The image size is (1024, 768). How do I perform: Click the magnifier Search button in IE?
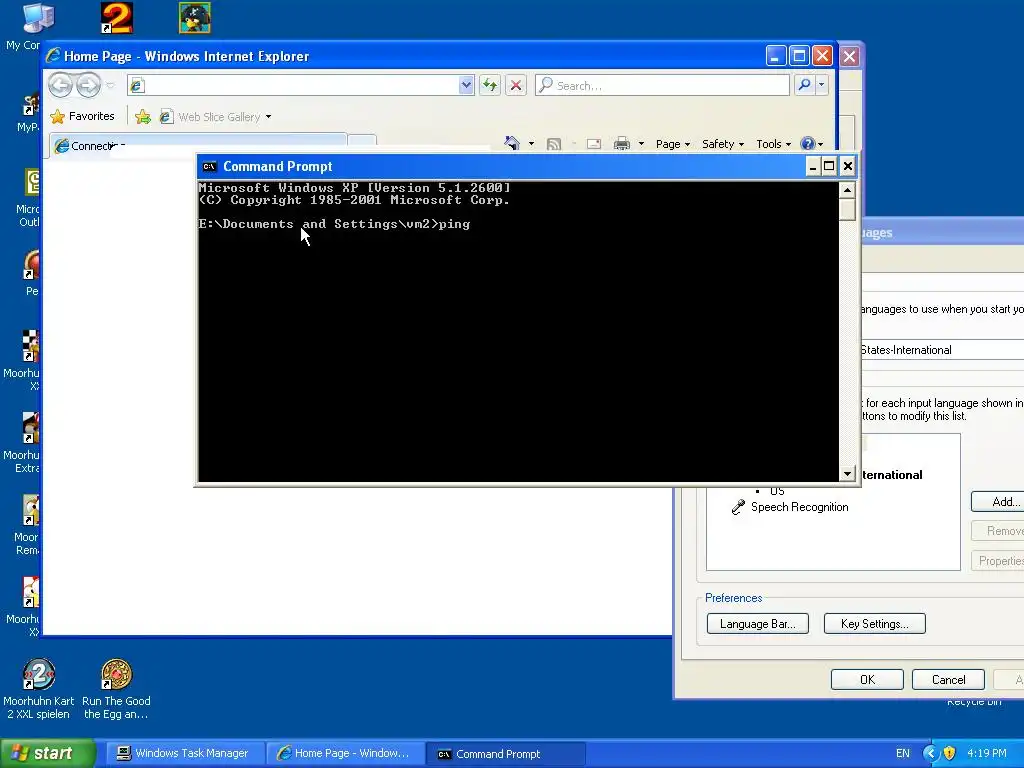pos(805,85)
